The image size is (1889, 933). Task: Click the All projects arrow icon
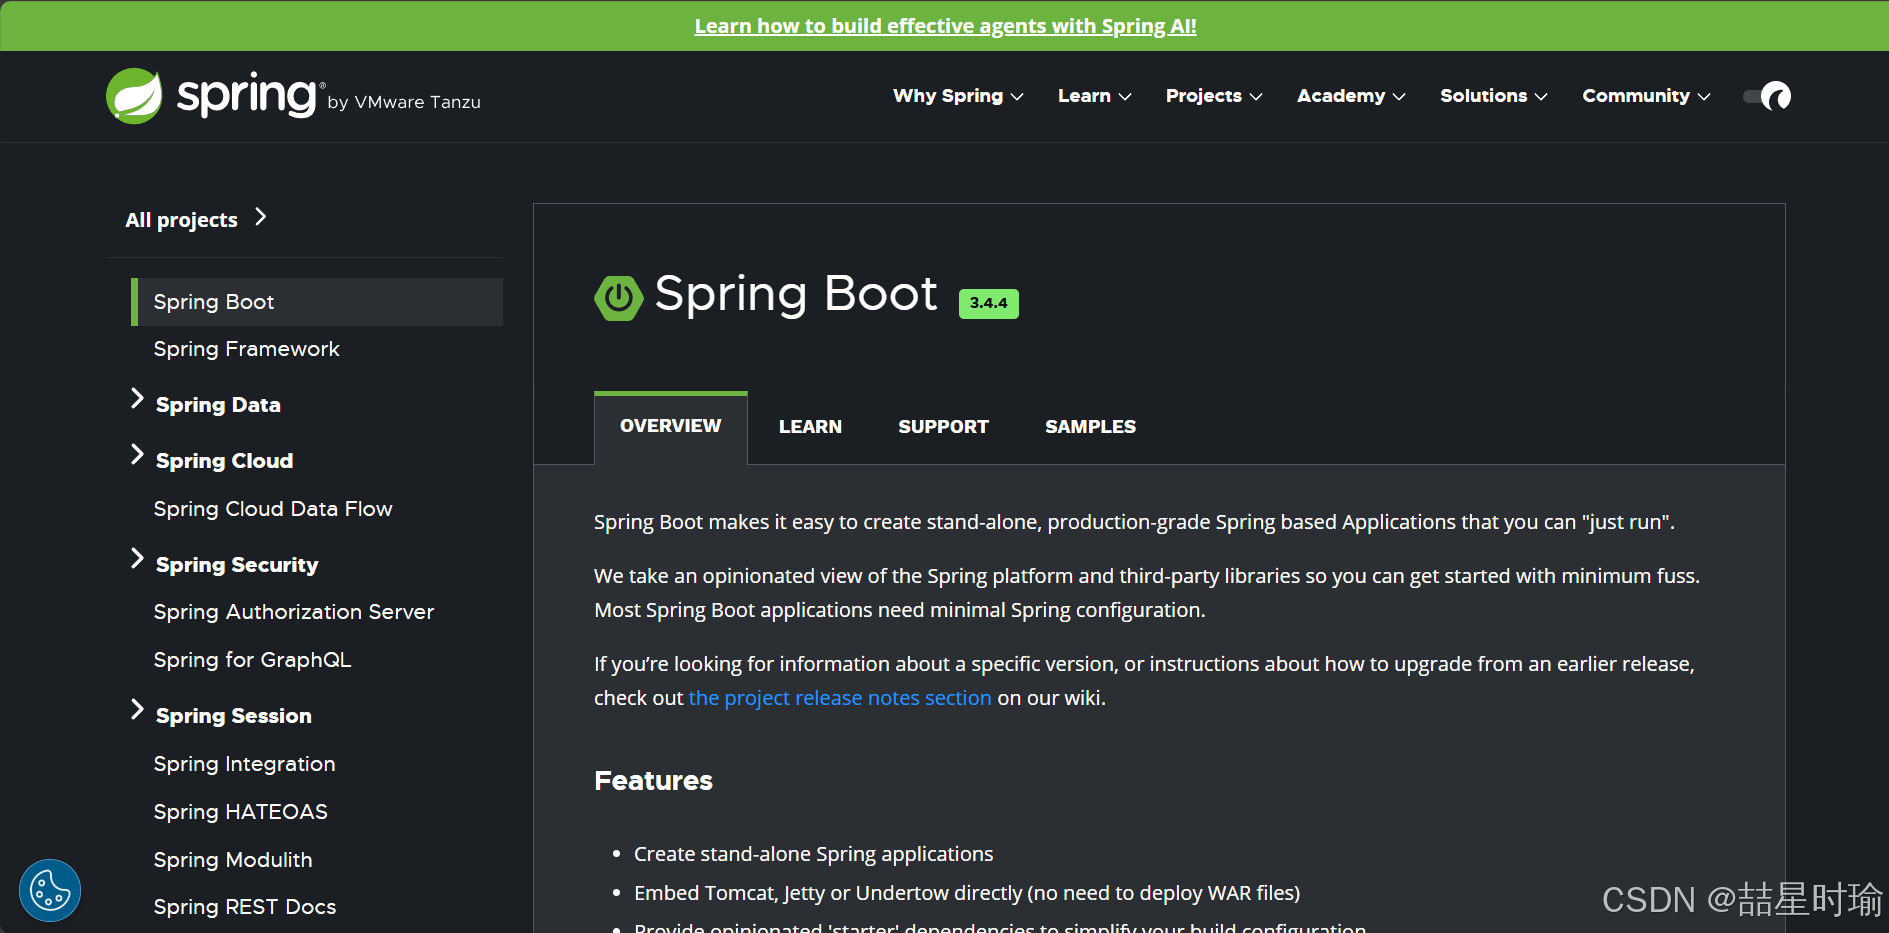tap(261, 217)
